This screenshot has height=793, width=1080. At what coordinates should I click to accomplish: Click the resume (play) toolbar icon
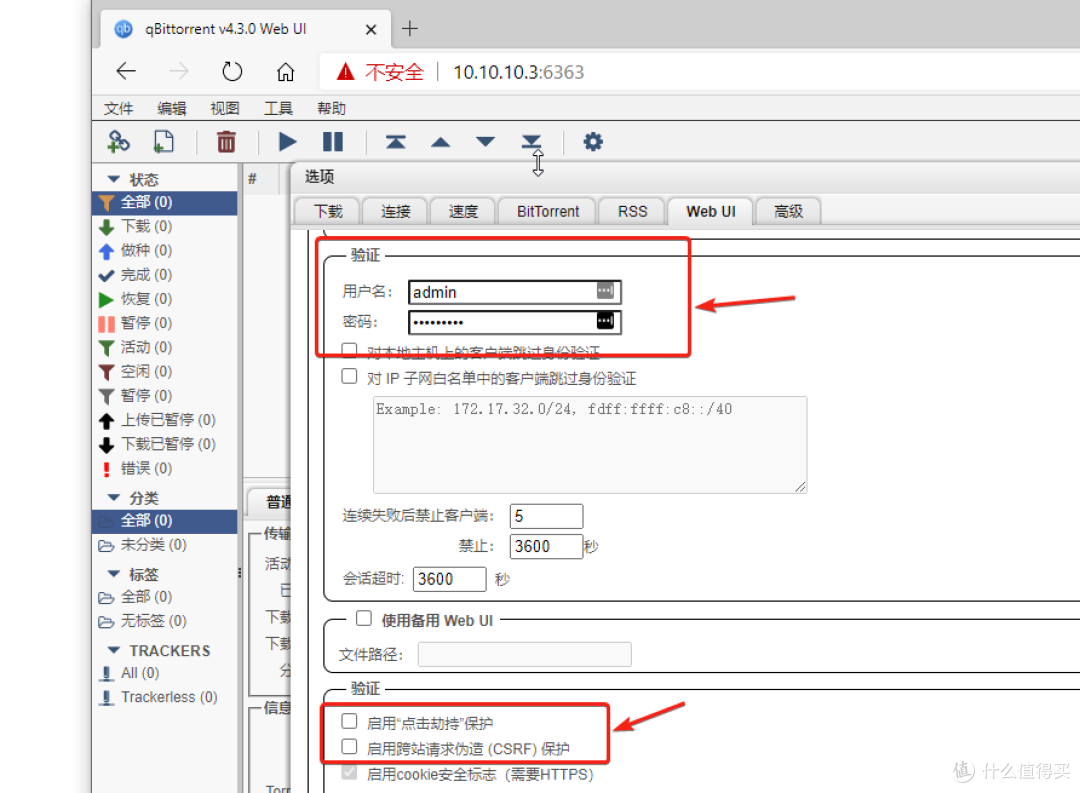coord(287,142)
